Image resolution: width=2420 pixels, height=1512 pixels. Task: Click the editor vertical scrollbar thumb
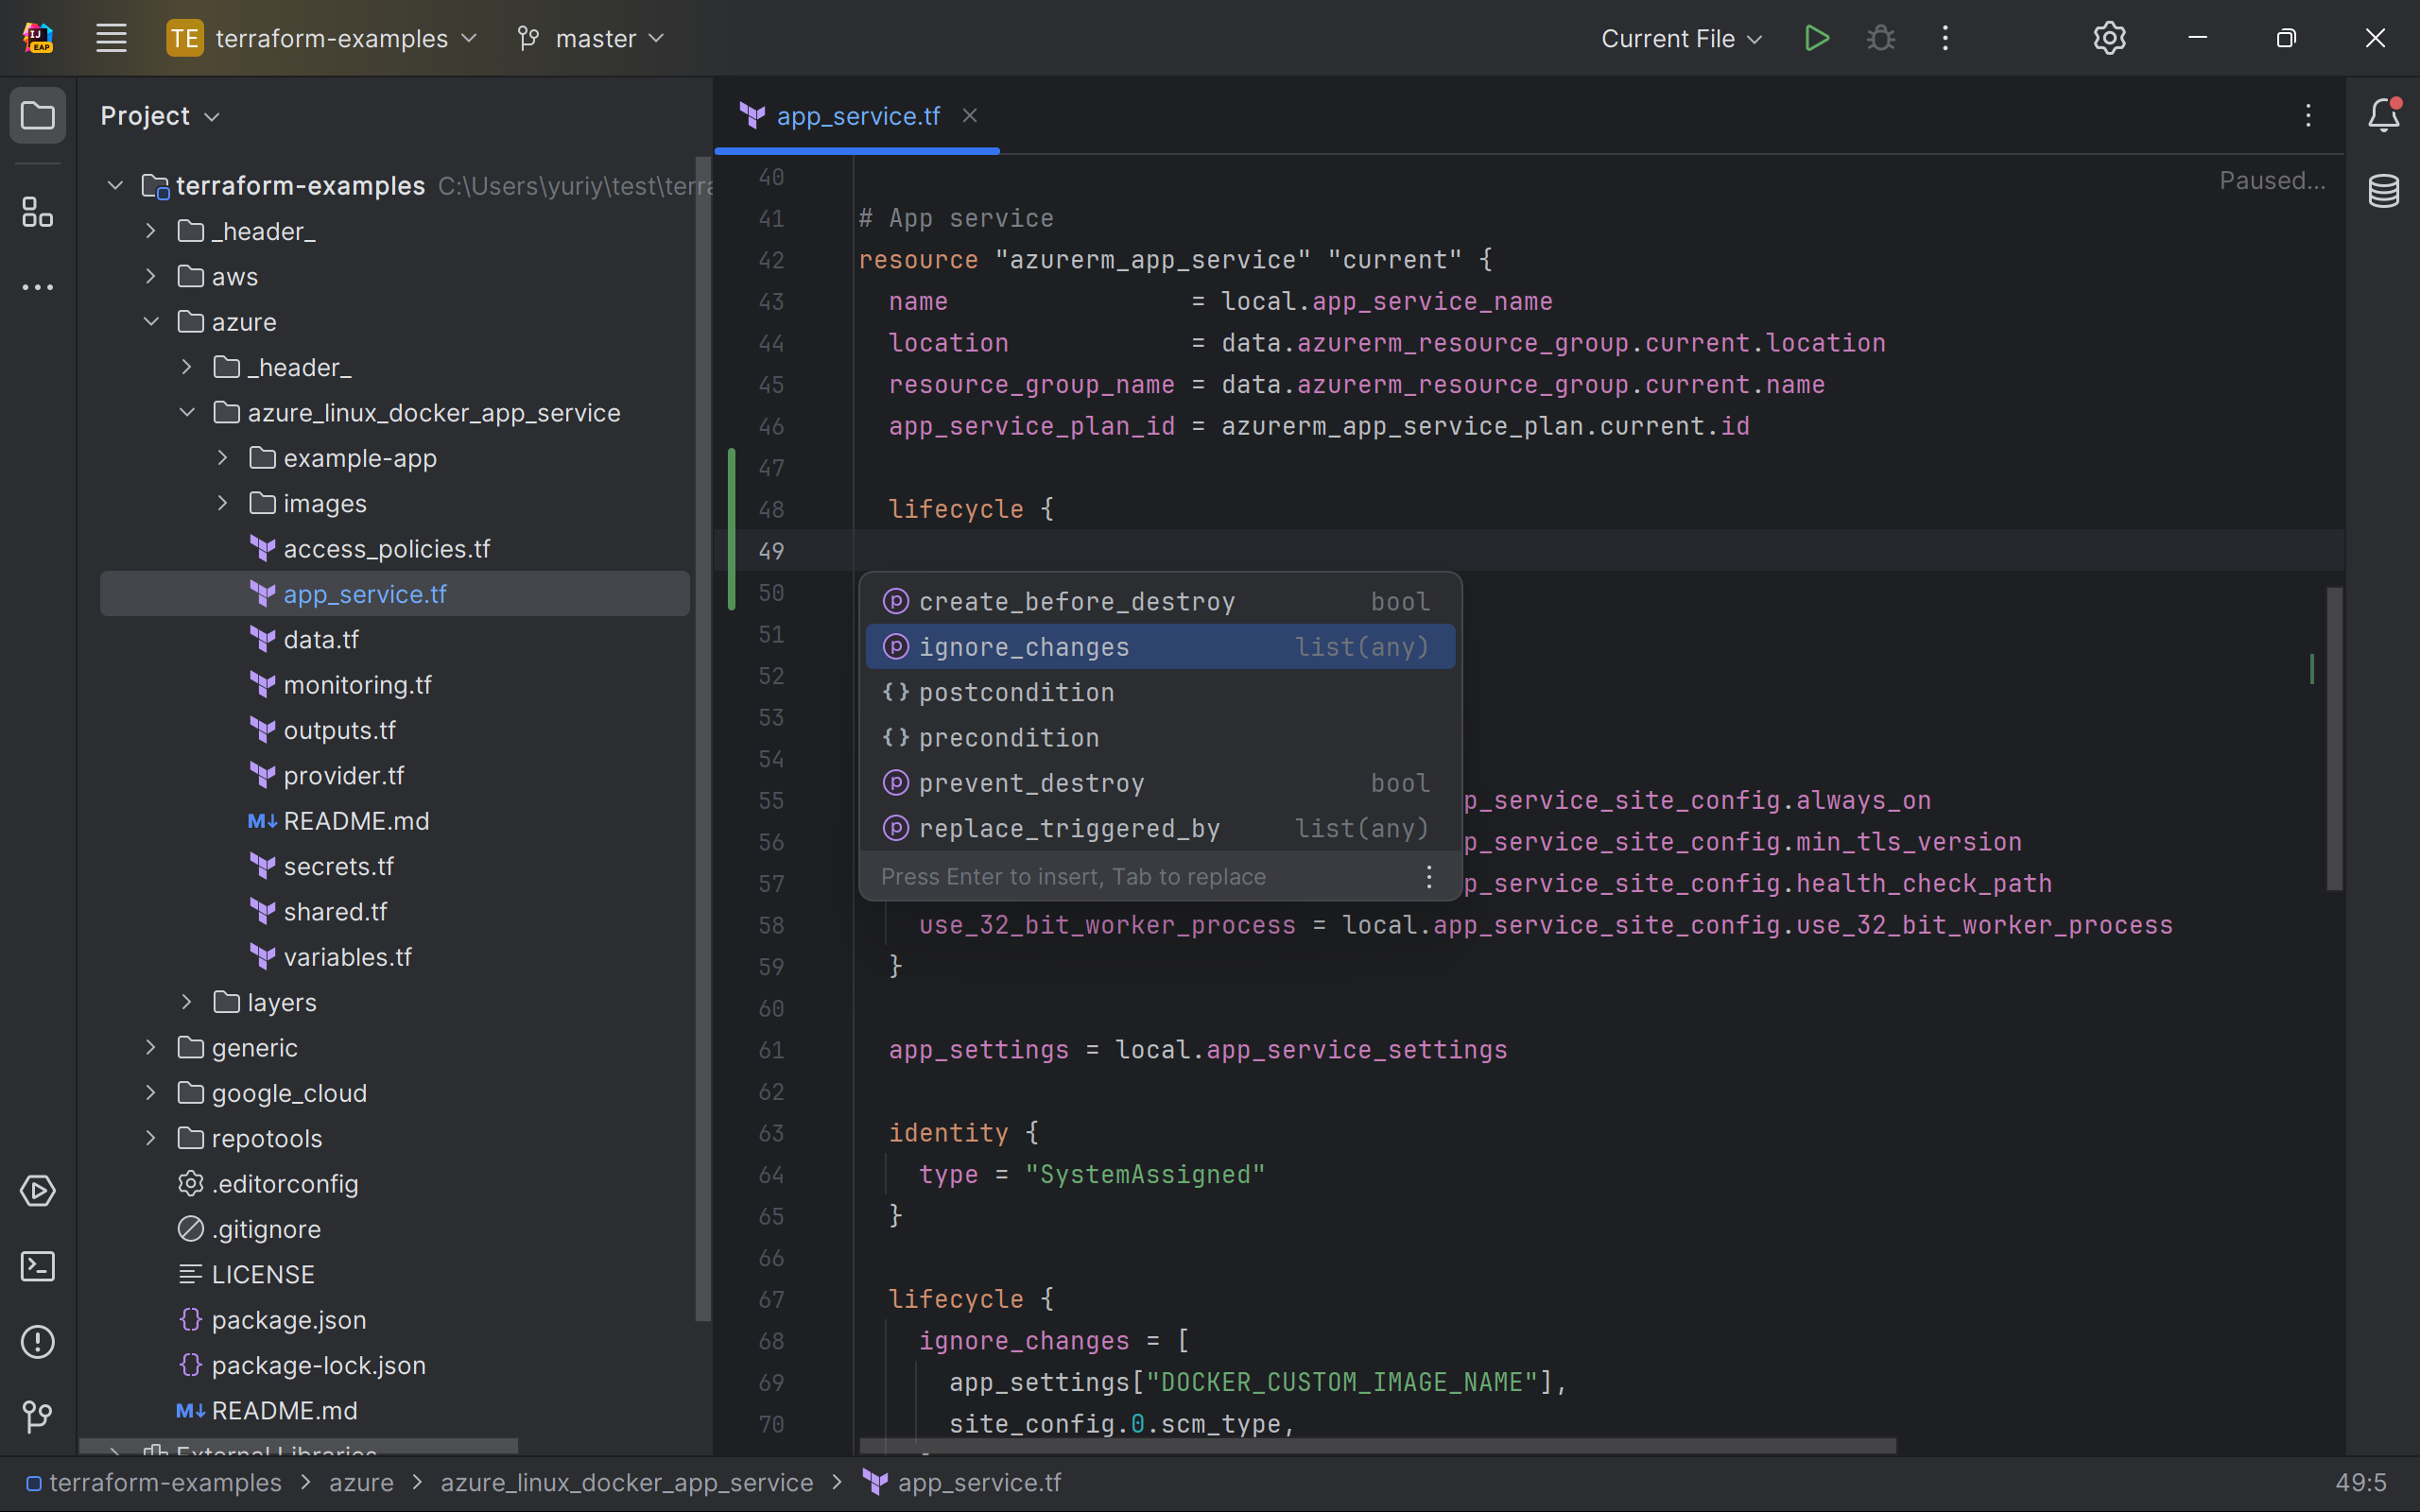2335,738
